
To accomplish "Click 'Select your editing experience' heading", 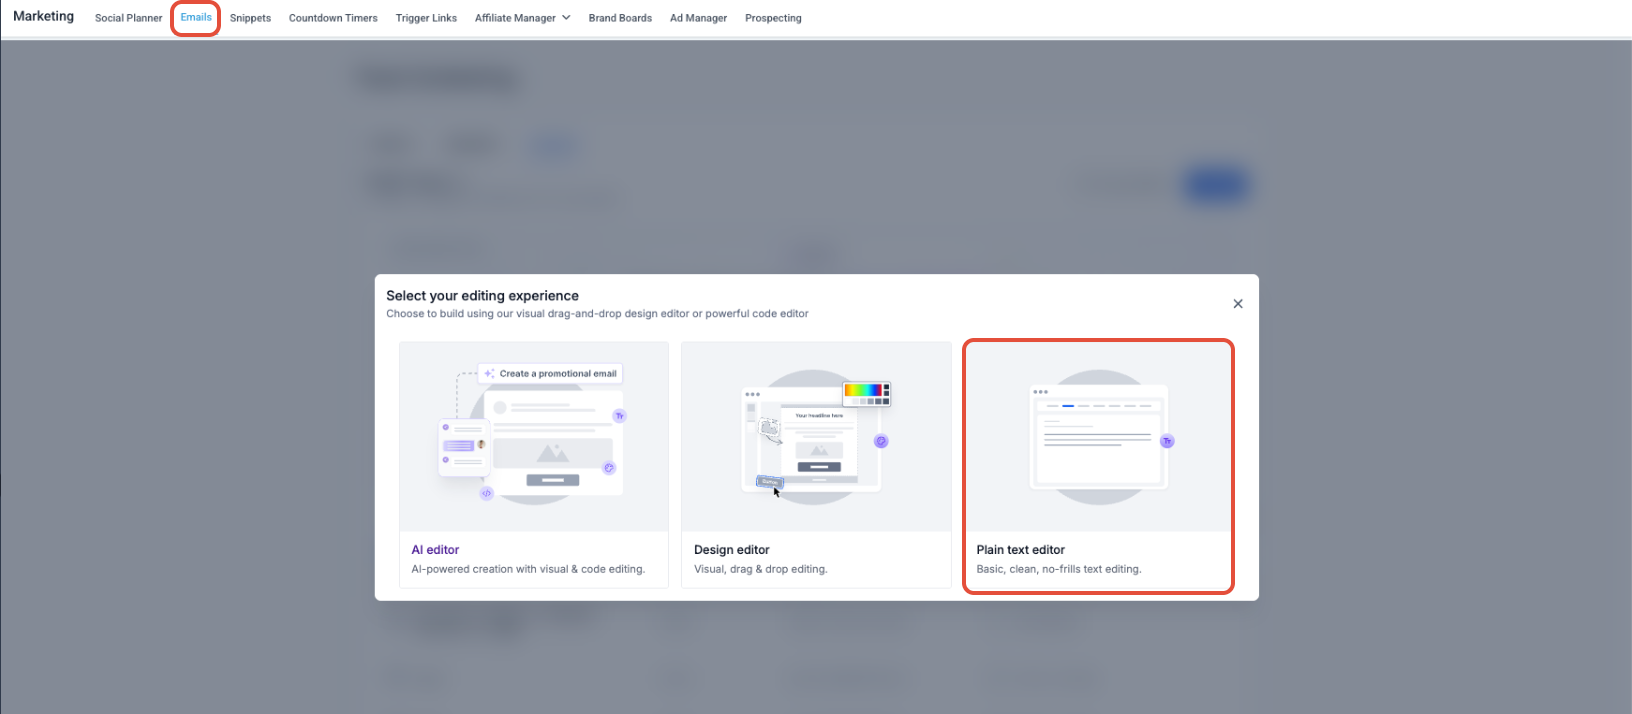I will pyautogui.click(x=482, y=296).
